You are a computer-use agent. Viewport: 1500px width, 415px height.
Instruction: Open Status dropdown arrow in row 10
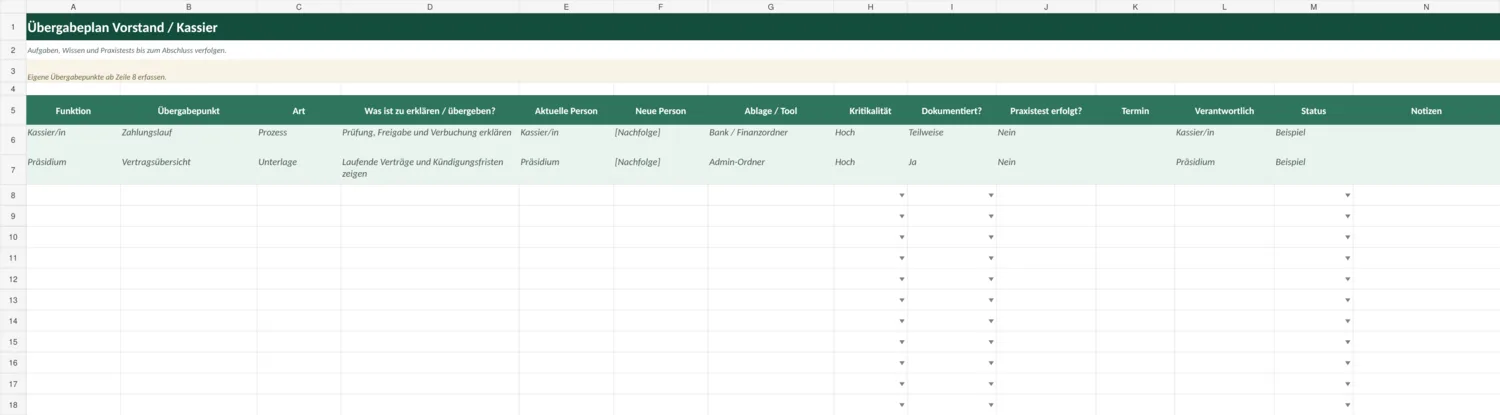(1347, 237)
